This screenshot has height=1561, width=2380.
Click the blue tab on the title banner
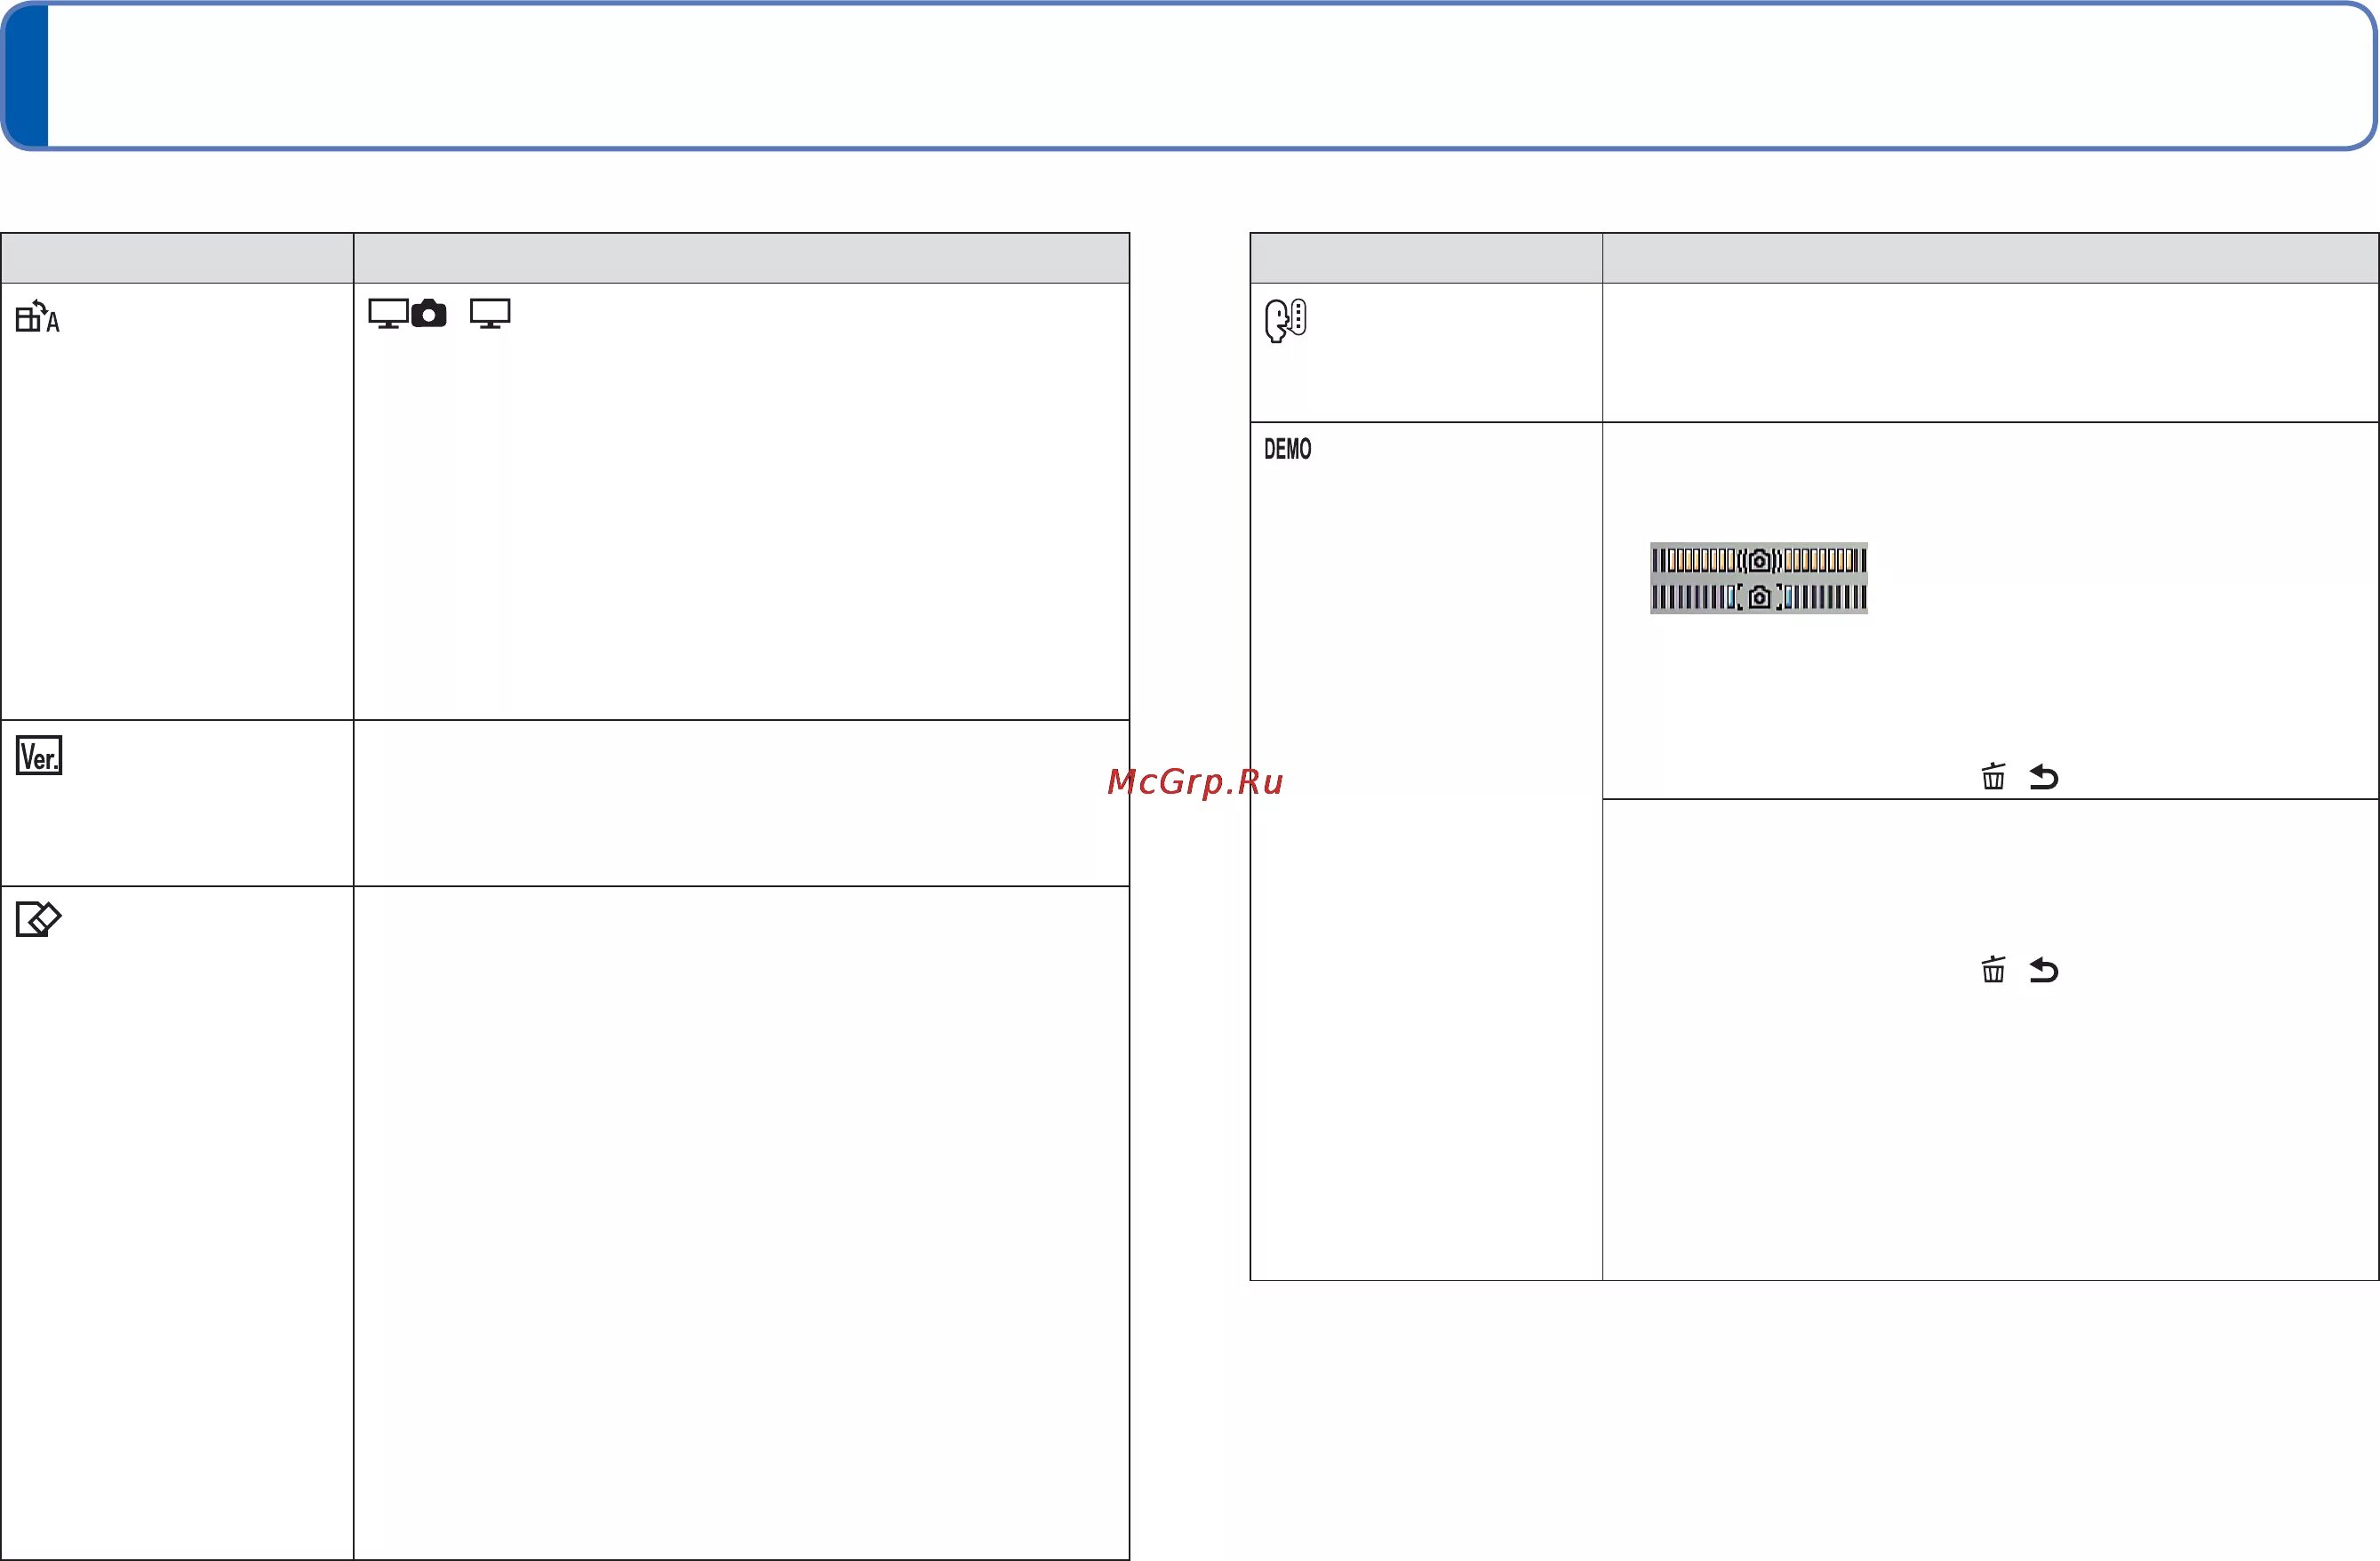[27, 76]
